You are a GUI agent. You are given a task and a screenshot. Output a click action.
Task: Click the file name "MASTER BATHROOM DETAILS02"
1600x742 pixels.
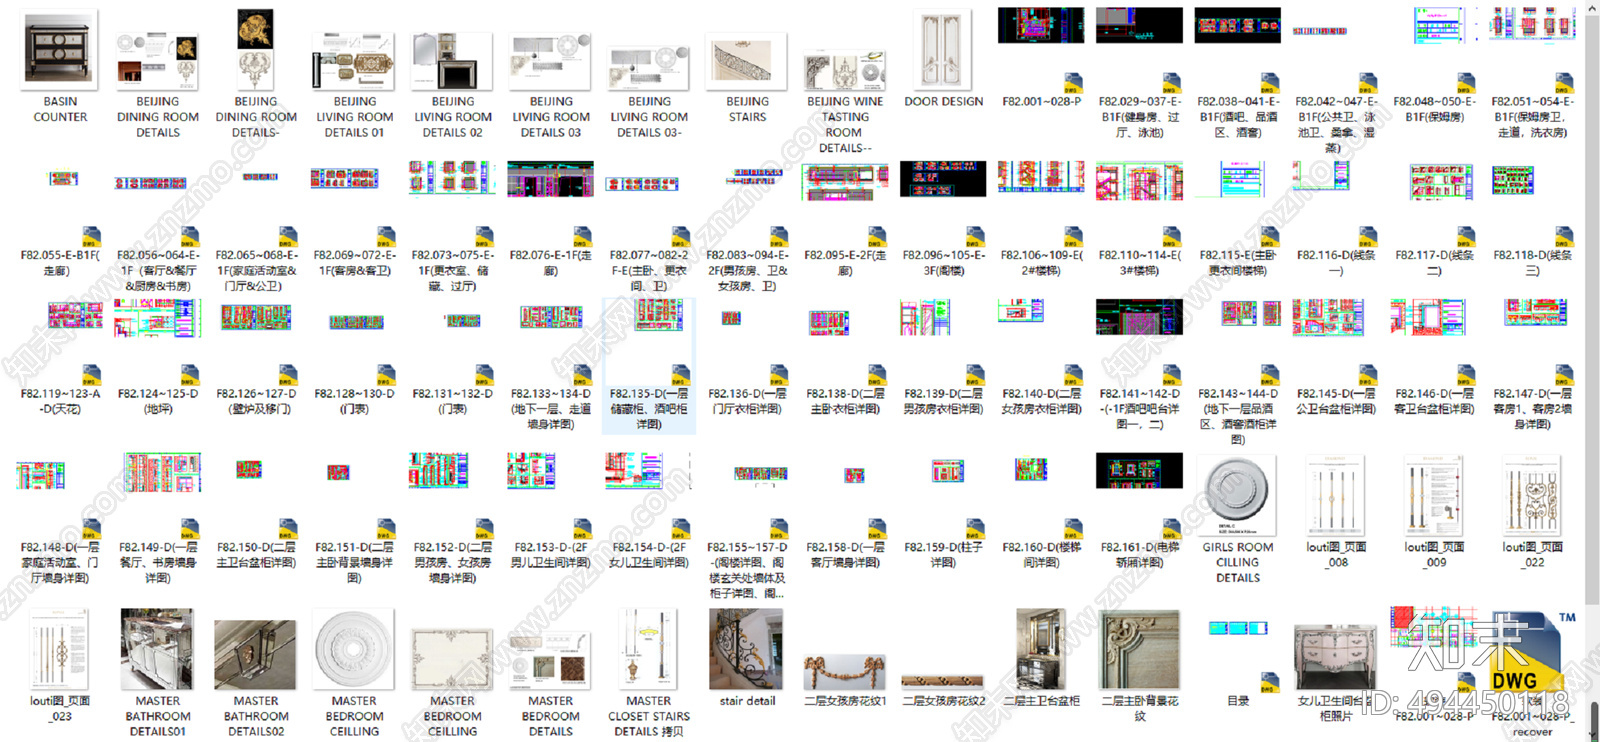tap(256, 717)
